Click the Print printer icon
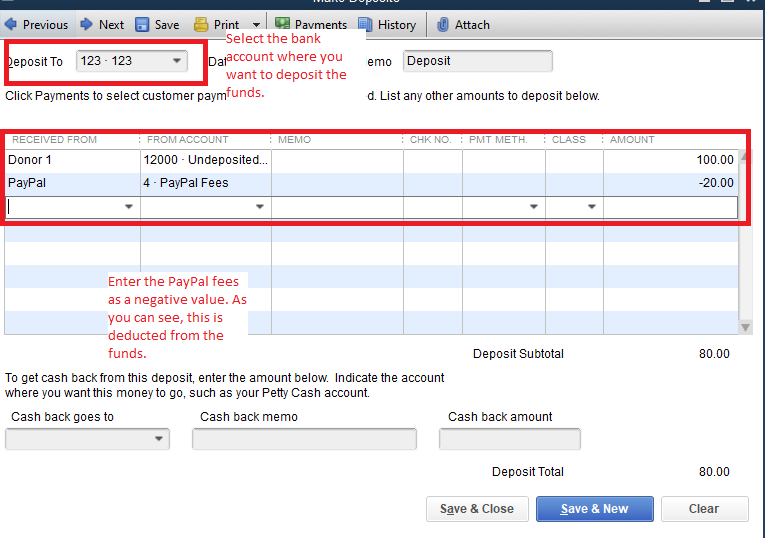The image size is (765, 538). point(201,24)
